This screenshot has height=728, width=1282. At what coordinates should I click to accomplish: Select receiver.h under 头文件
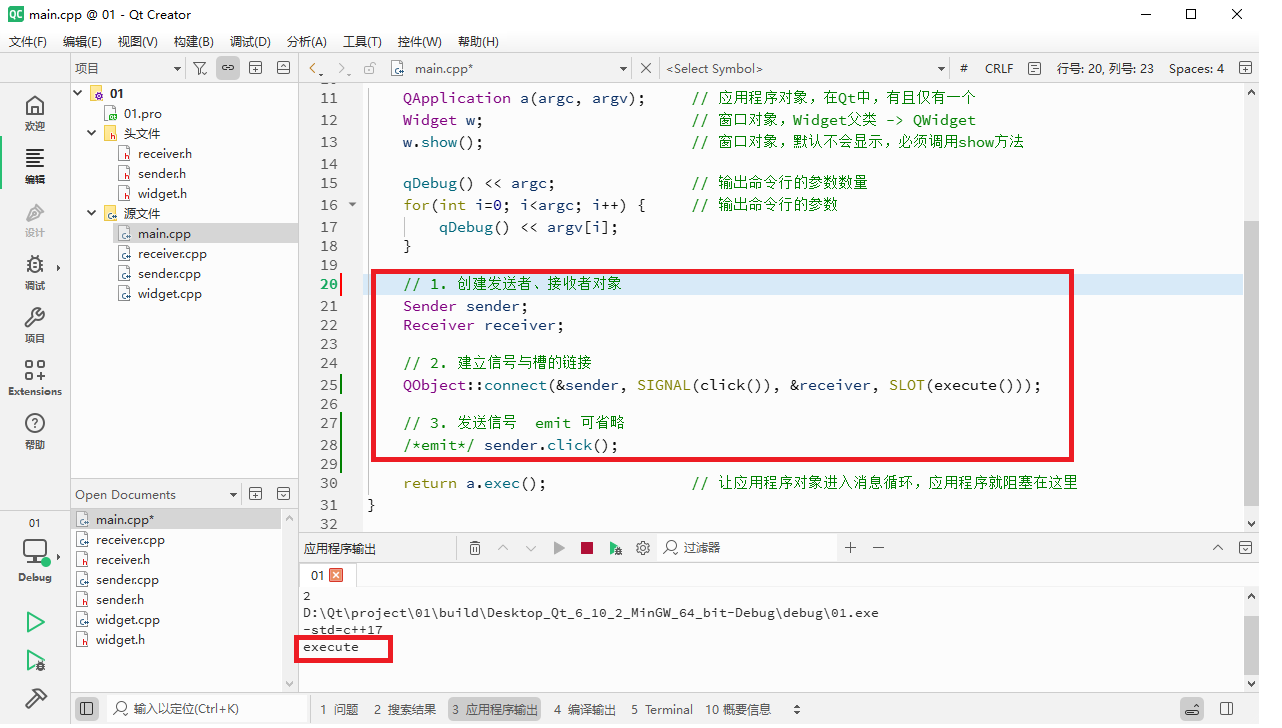coord(165,153)
